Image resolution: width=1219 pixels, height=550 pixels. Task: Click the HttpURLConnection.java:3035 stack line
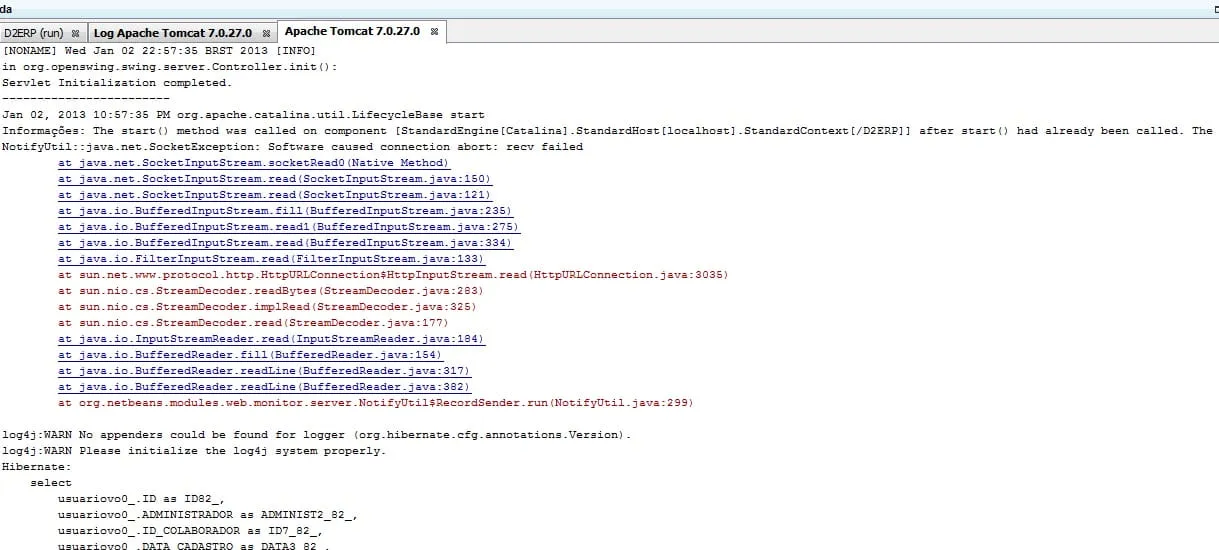pyautogui.click(x=393, y=275)
